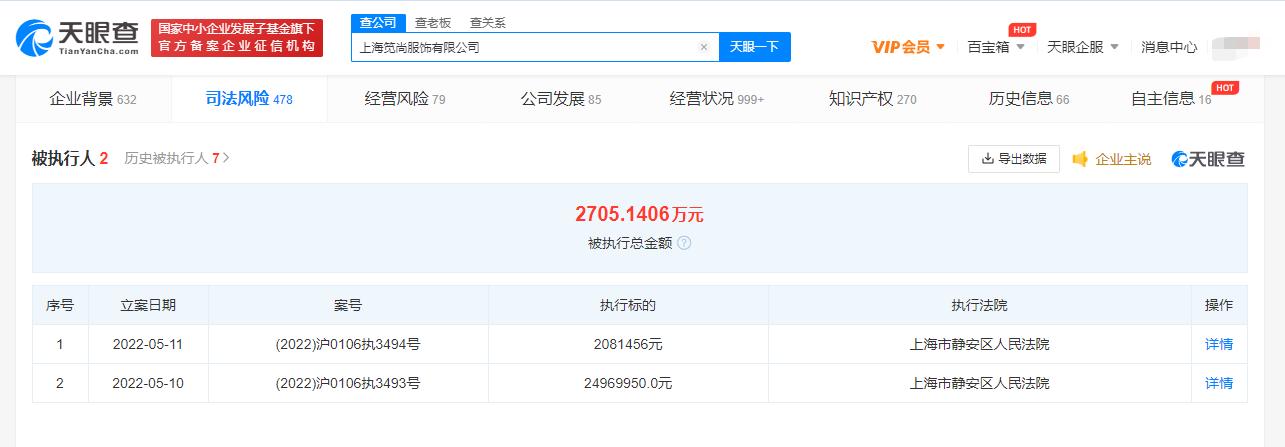Screen dimensions: 1285x447
Task: Open the 司法风险 478 tab
Action: pyautogui.click(x=249, y=99)
